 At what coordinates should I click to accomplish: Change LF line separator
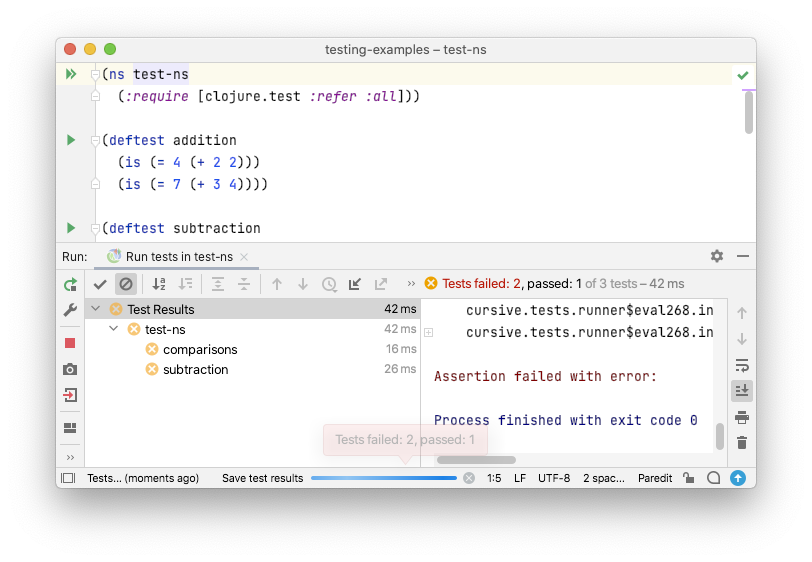coord(520,478)
